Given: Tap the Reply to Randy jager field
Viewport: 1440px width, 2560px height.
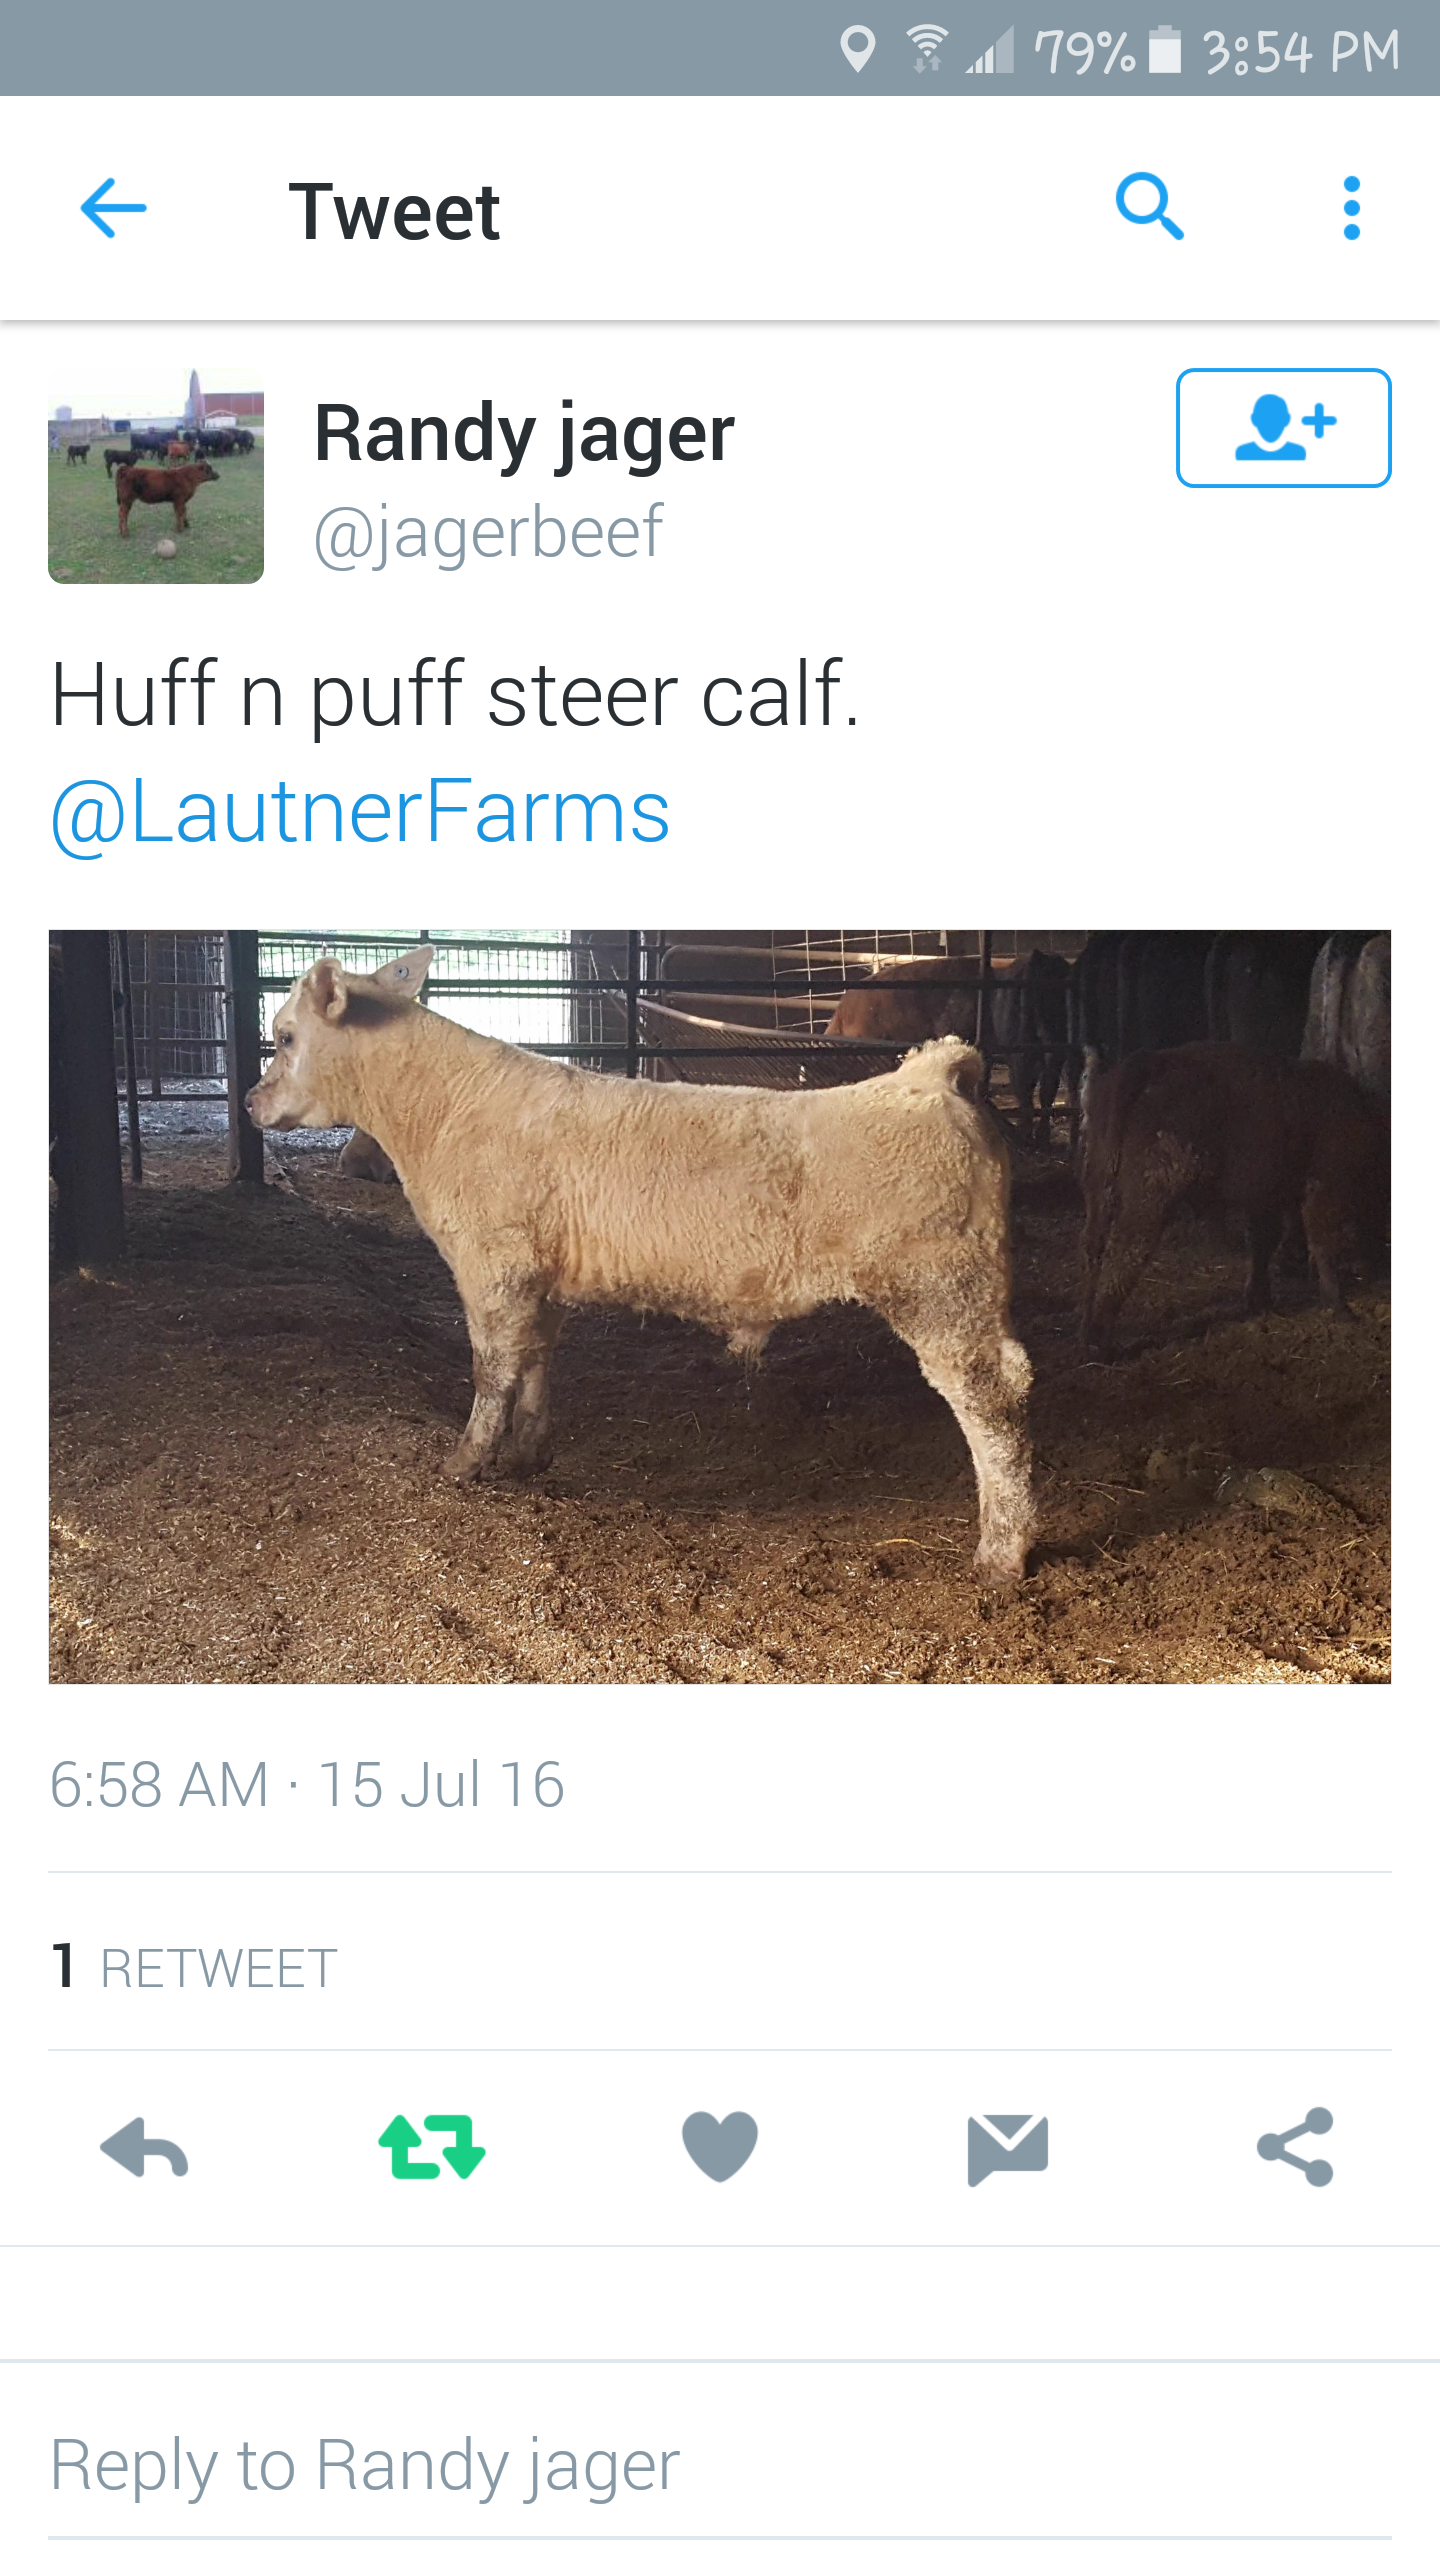Looking at the screenshot, I should click(x=720, y=2466).
